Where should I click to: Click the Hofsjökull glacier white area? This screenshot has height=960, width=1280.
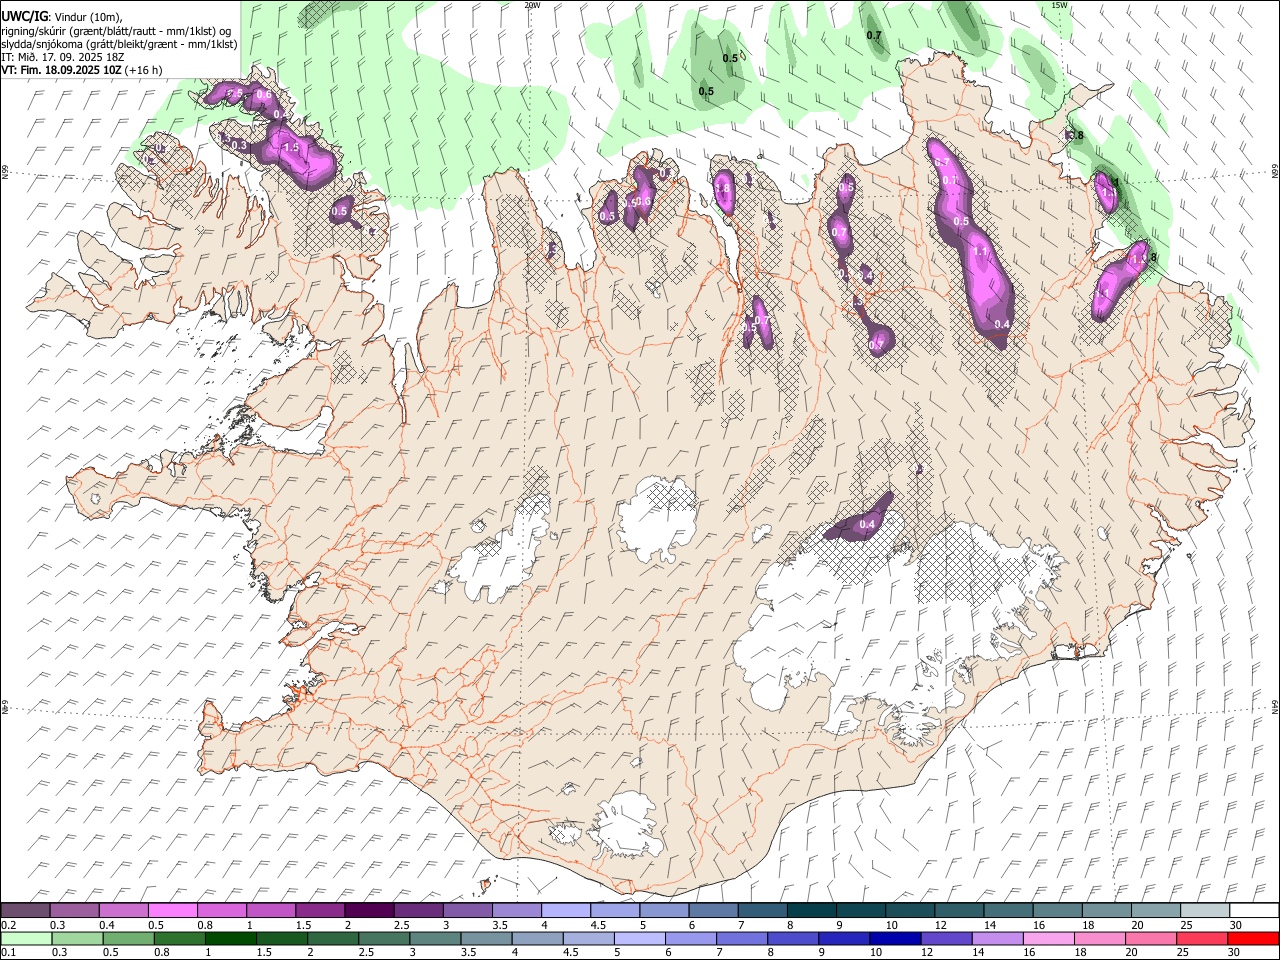(657, 520)
